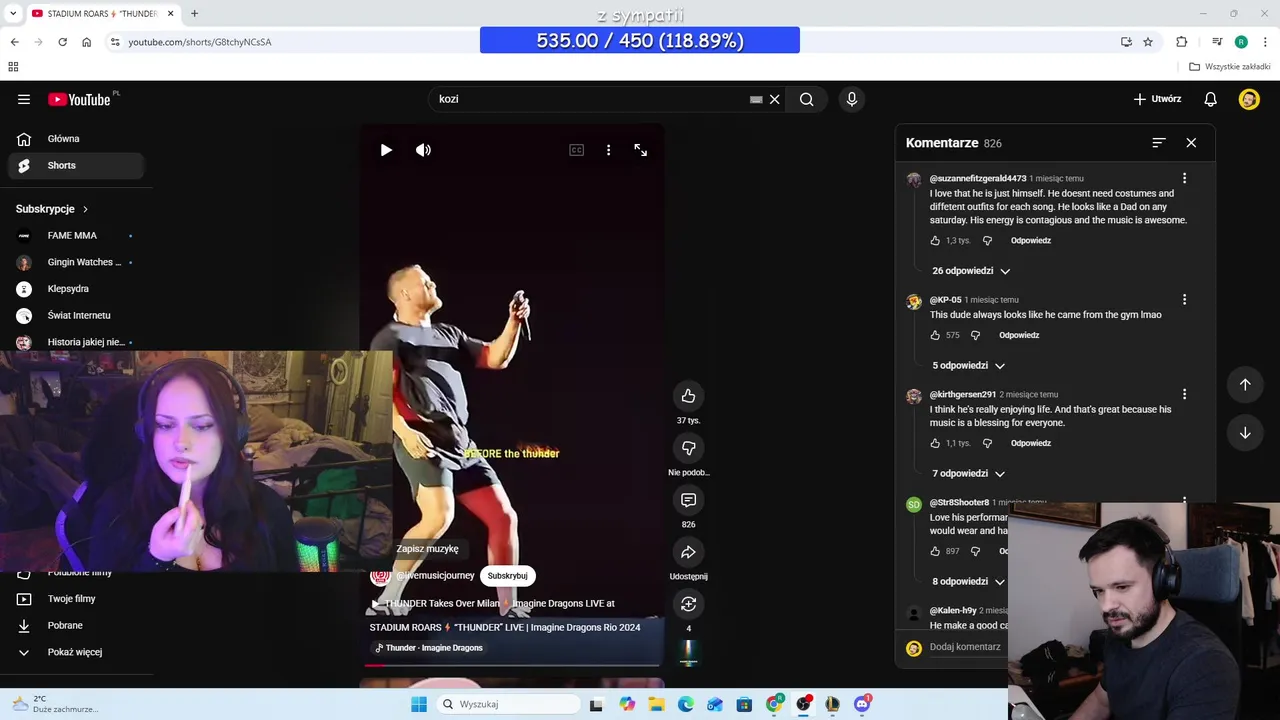Open YouTube notifications bell

1210,99
